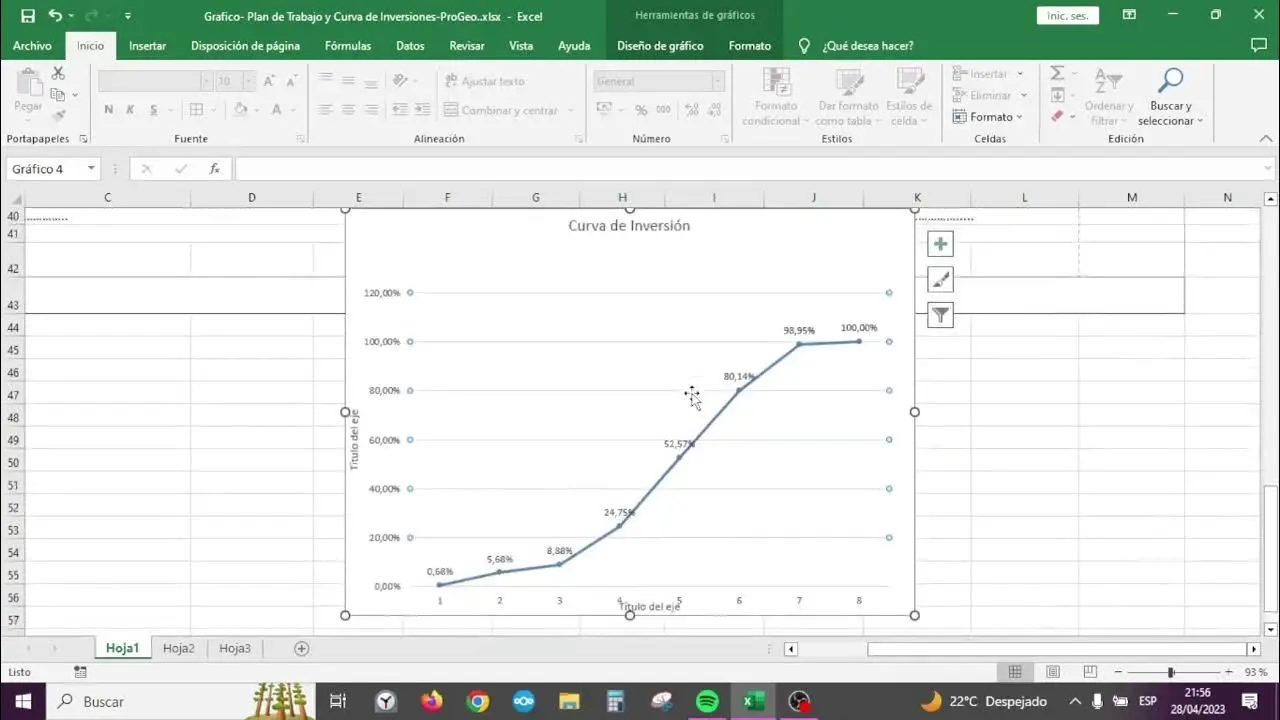The width and height of the screenshot is (1280, 720).
Task: Click the zoom out minus icon
Action: [x=1118, y=672]
